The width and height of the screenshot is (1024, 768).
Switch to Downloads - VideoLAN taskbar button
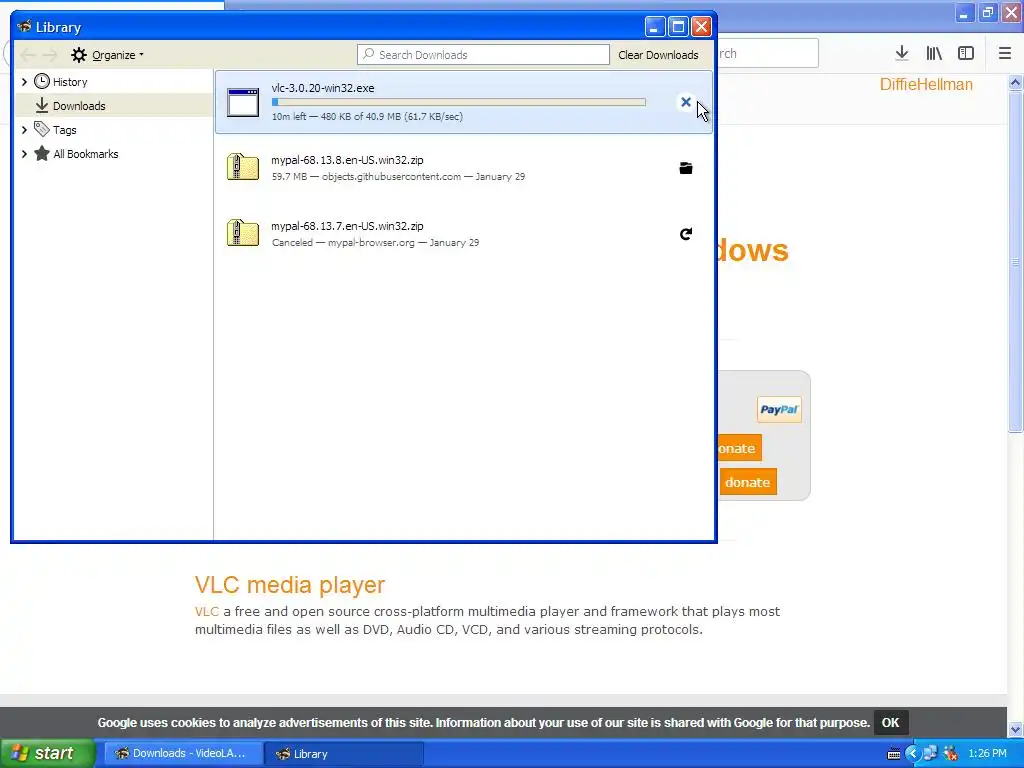tap(184, 753)
